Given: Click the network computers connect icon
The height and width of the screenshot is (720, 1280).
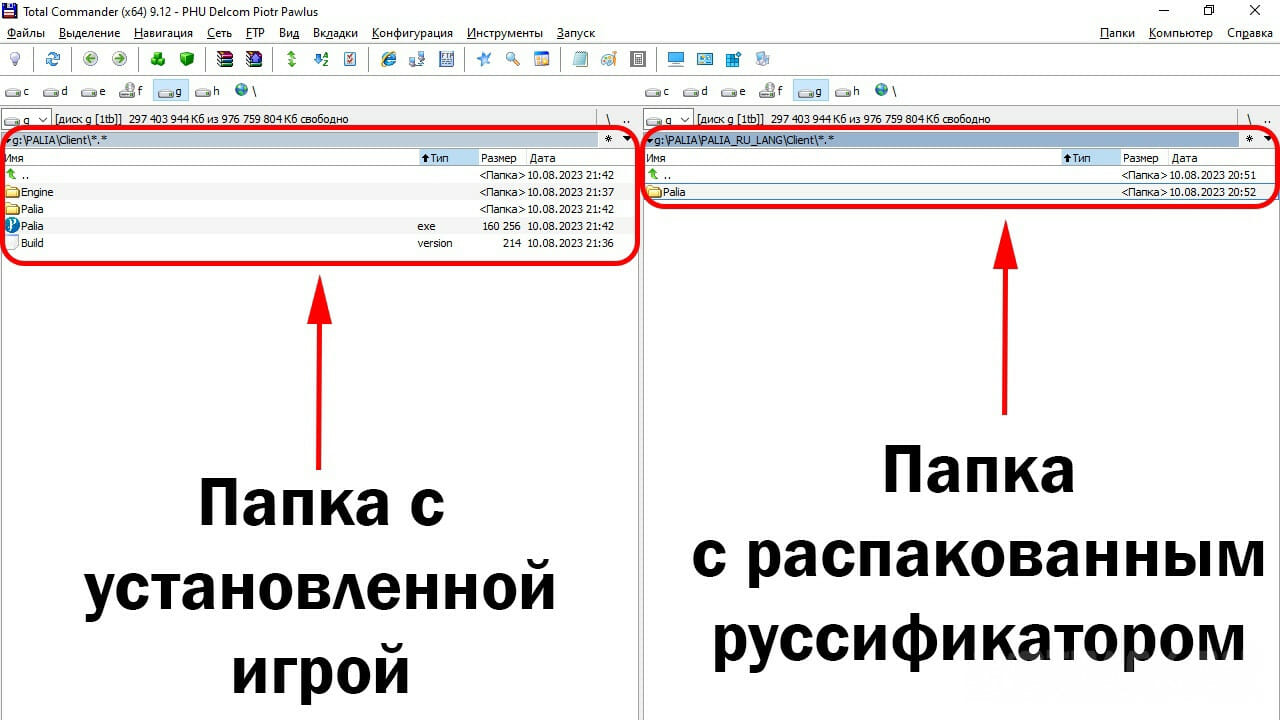Looking at the screenshot, I should (x=418, y=59).
